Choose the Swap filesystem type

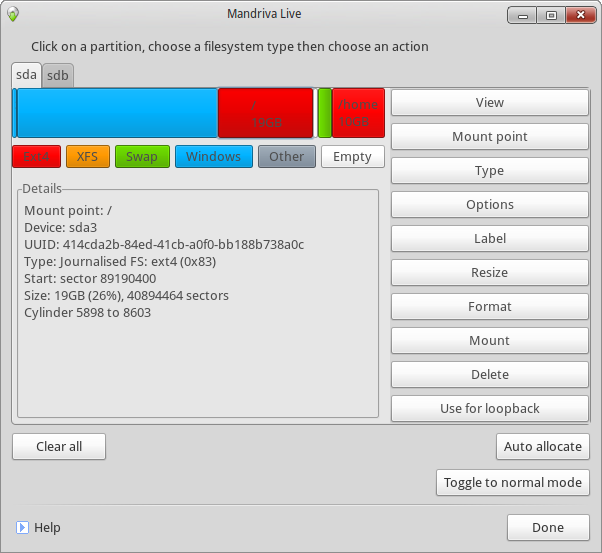(142, 157)
